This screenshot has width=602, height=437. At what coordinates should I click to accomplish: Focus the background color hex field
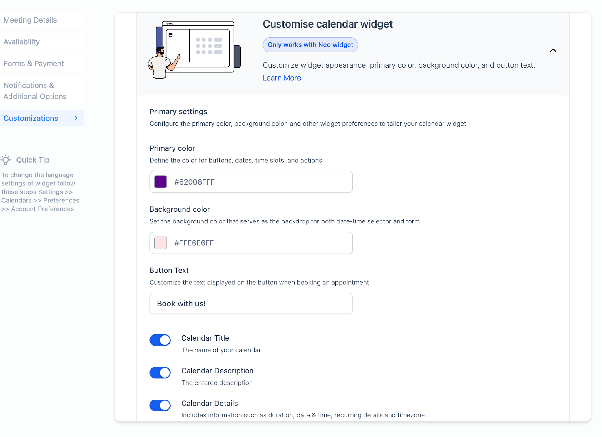251,243
